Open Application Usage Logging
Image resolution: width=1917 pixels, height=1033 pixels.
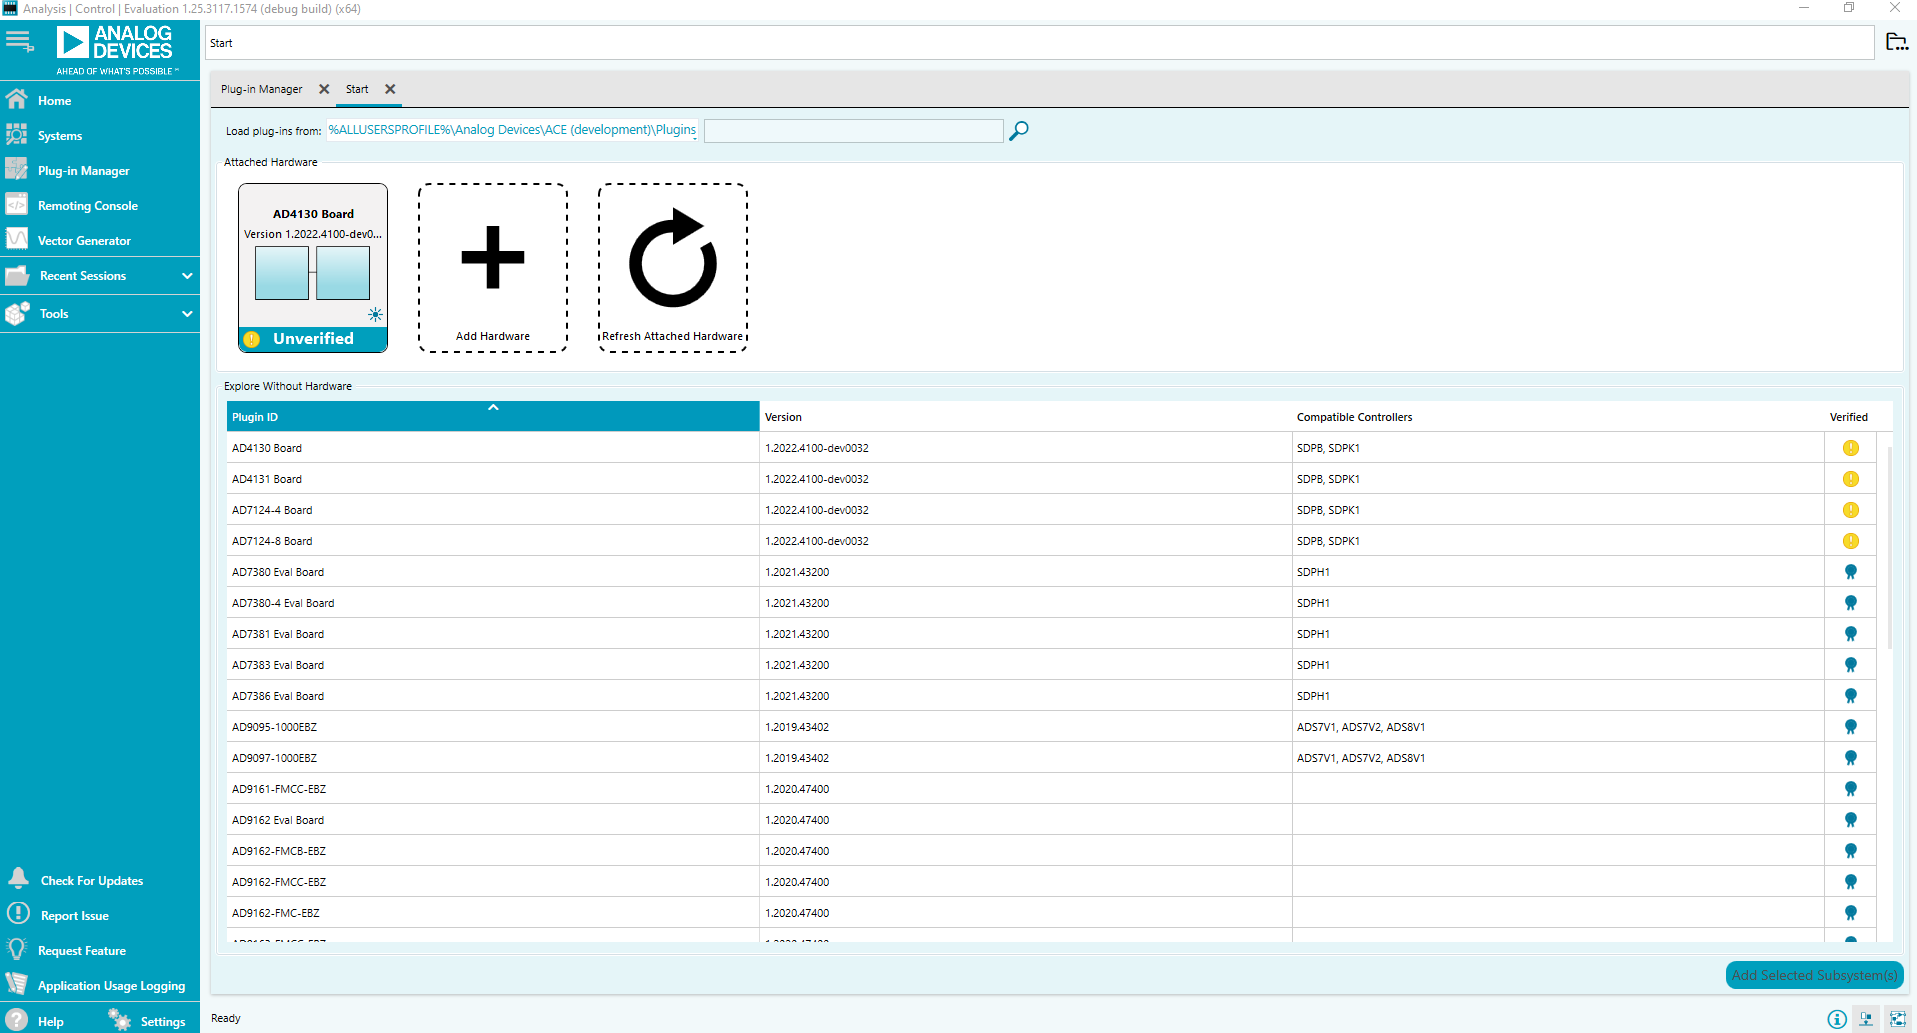(x=111, y=986)
